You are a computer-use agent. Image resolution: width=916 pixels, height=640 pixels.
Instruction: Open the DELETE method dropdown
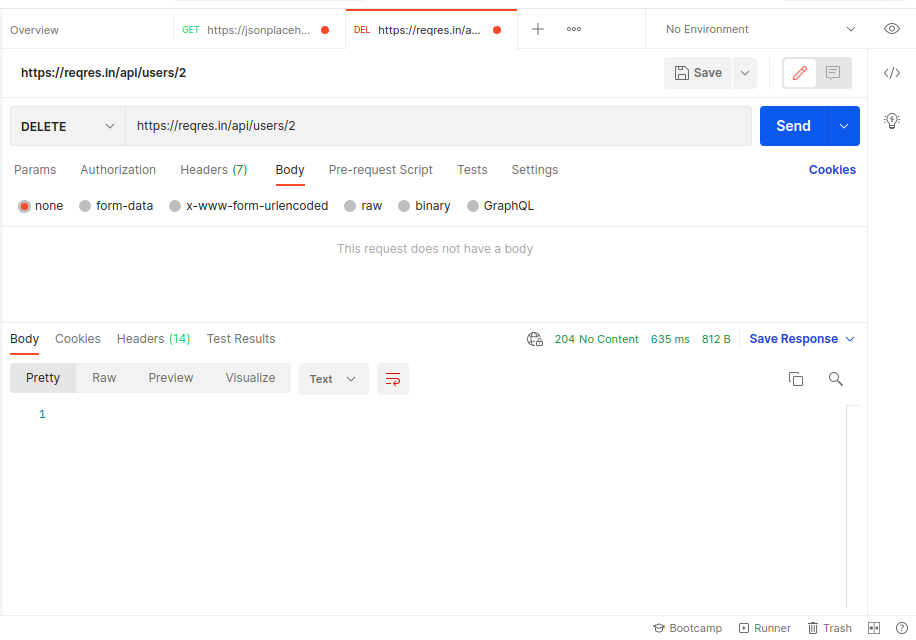point(68,126)
